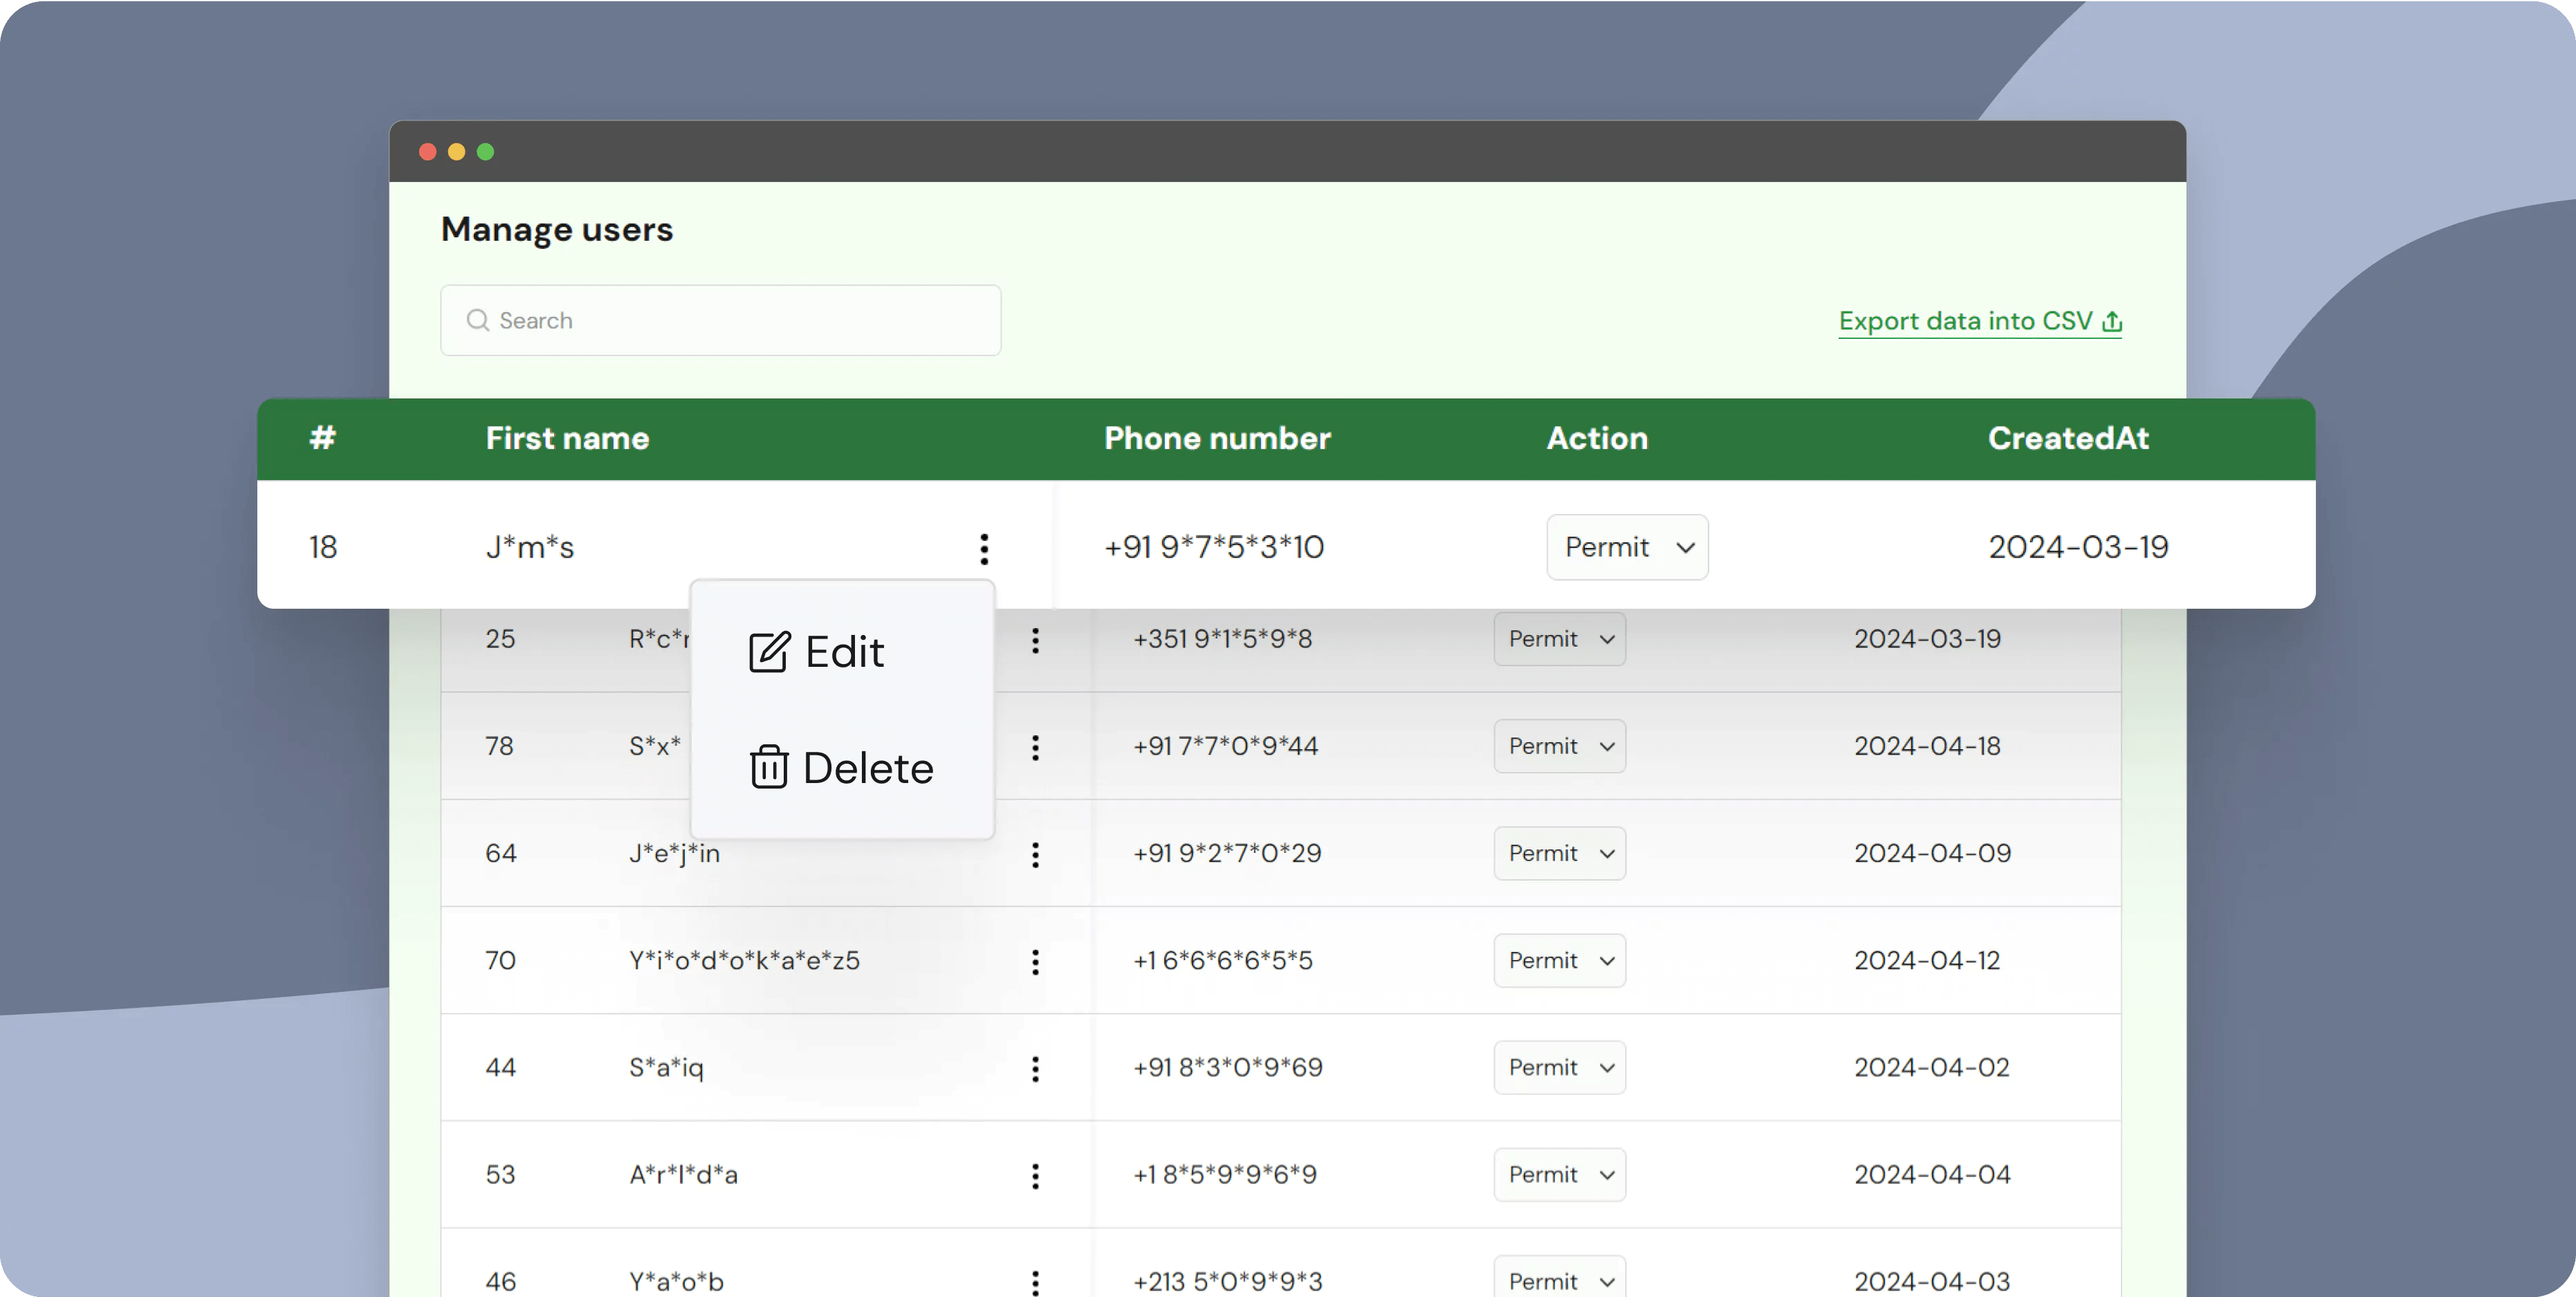Click the ID number 53
Screen dimensions: 2576x1297
500,1174
